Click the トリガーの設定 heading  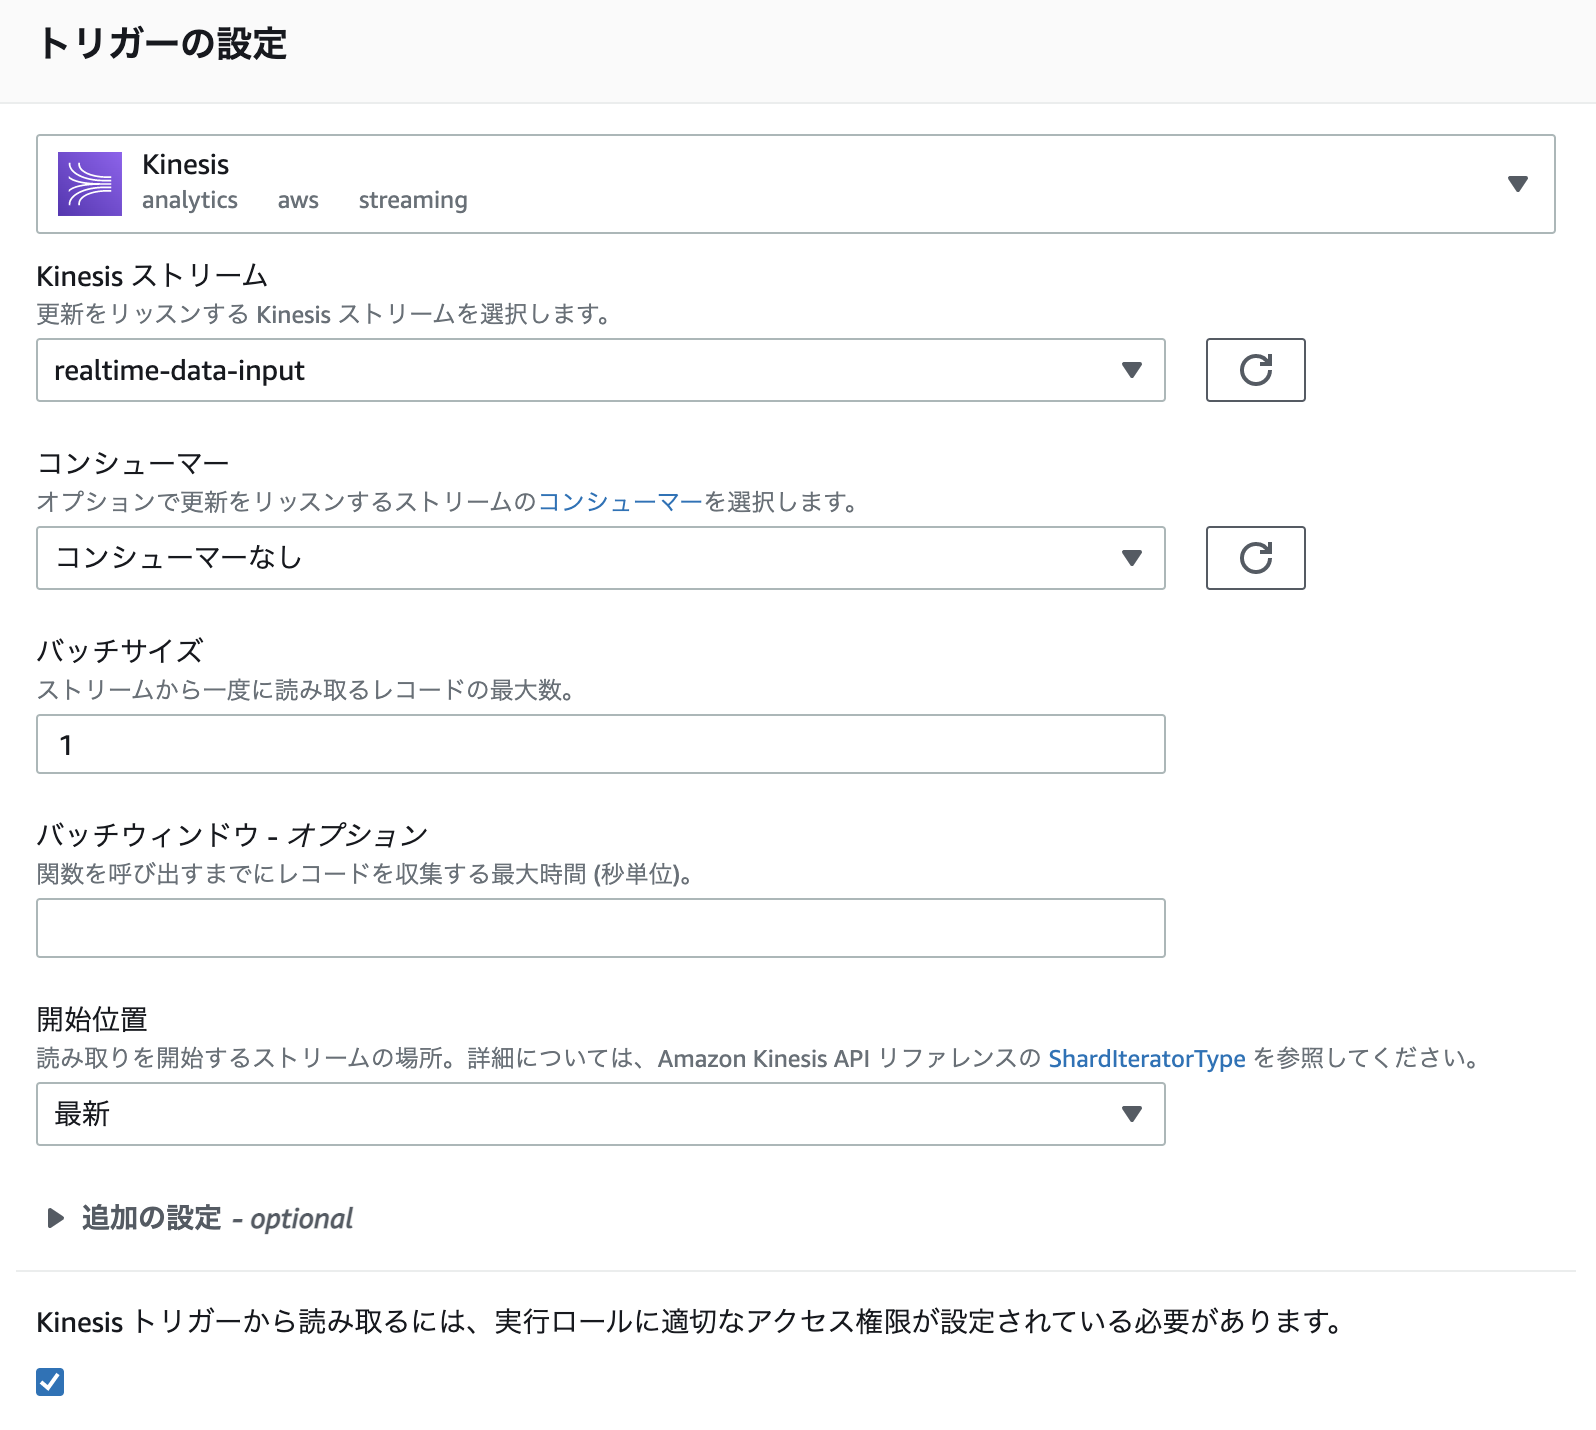click(x=163, y=44)
